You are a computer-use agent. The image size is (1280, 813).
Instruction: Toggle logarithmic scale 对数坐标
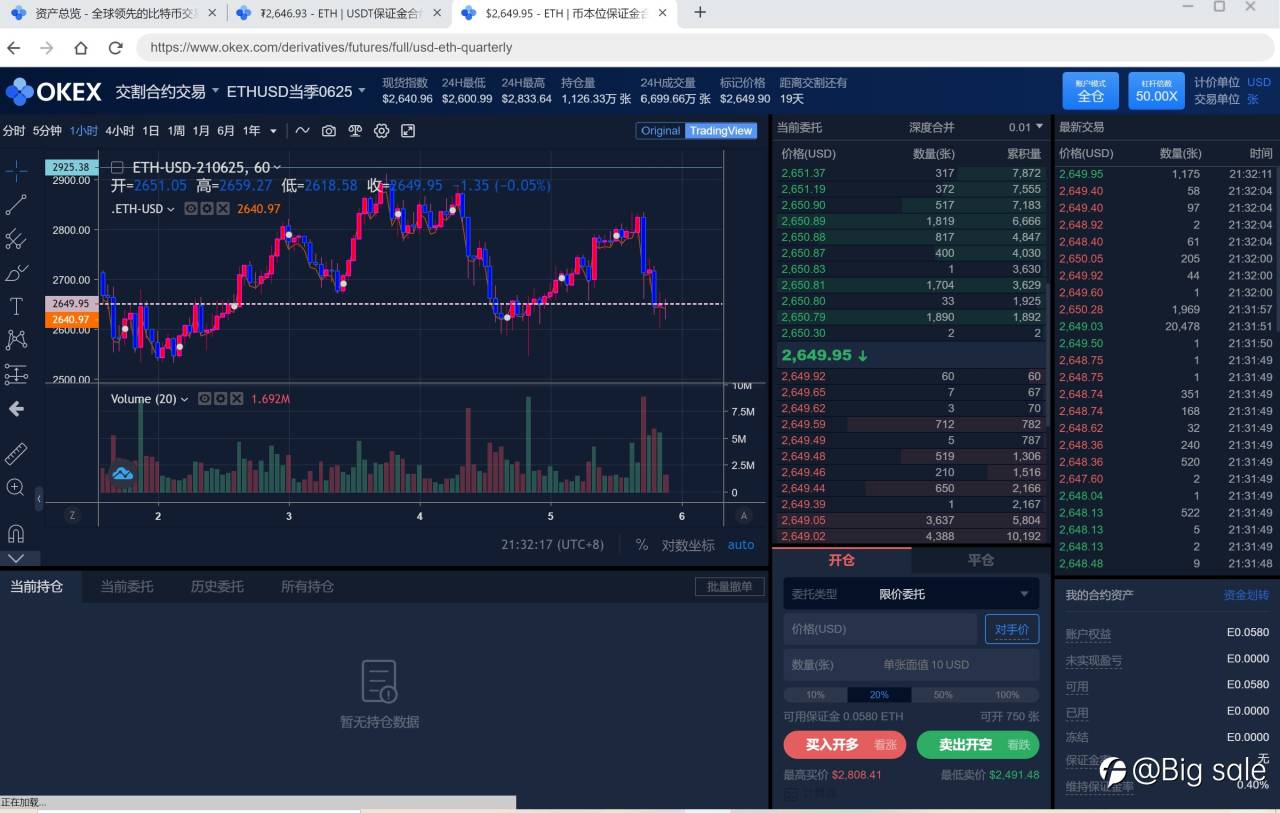(688, 545)
